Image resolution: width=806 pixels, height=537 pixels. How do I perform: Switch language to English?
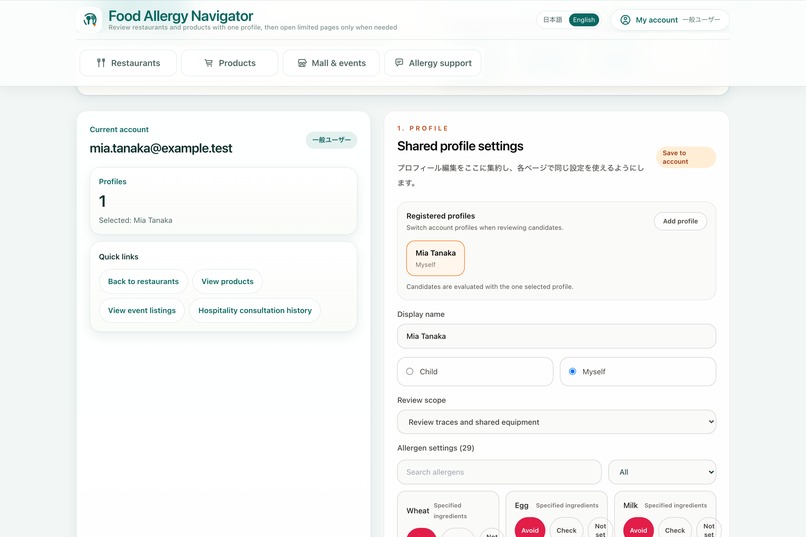pyautogui.click(x=584, y=20)
